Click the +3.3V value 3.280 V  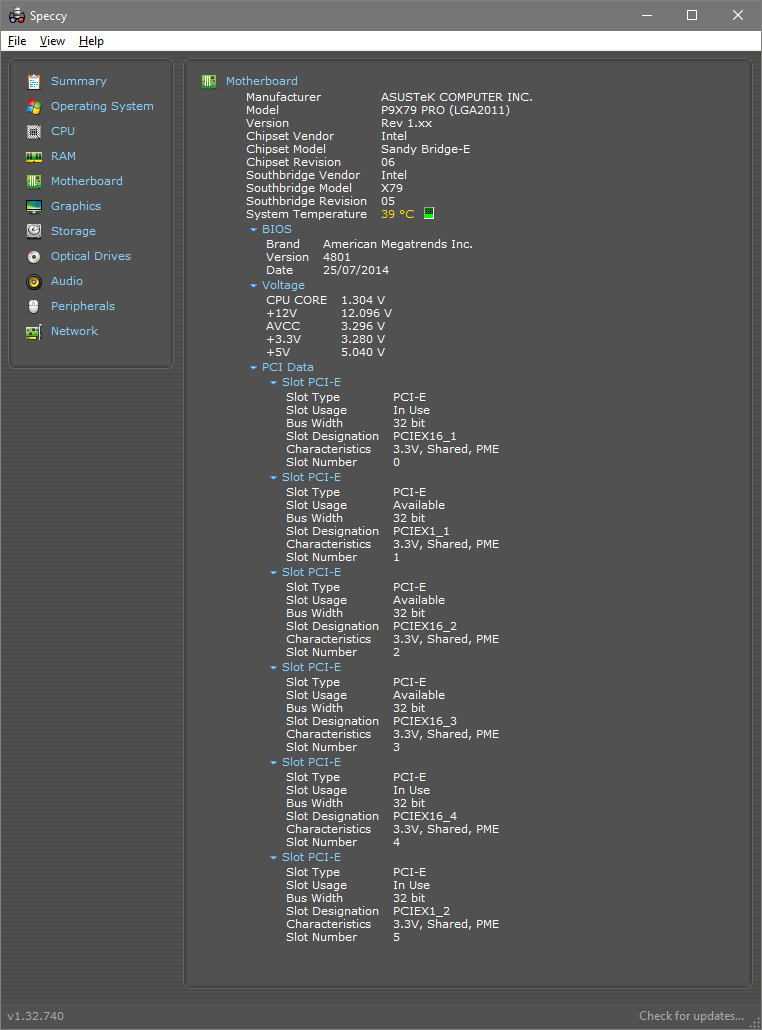363,339
